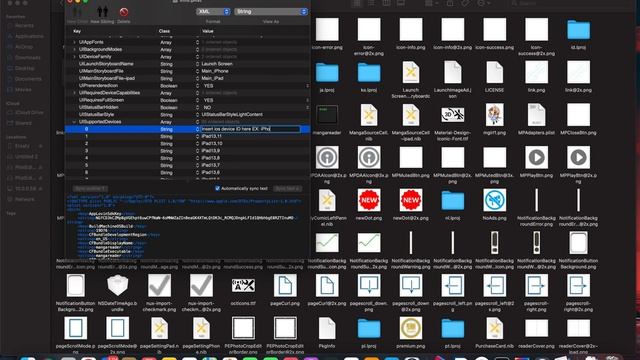Select the iPad13,9 value cell
The image size is (640, 360).
[x=211, y=151]
